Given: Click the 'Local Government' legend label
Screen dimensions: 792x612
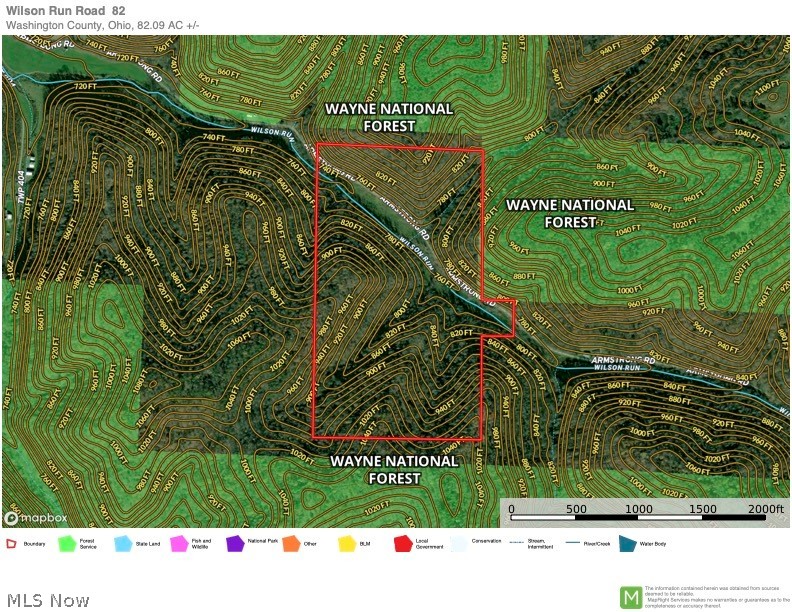Looking at the screenshot, I should [429, 544].
